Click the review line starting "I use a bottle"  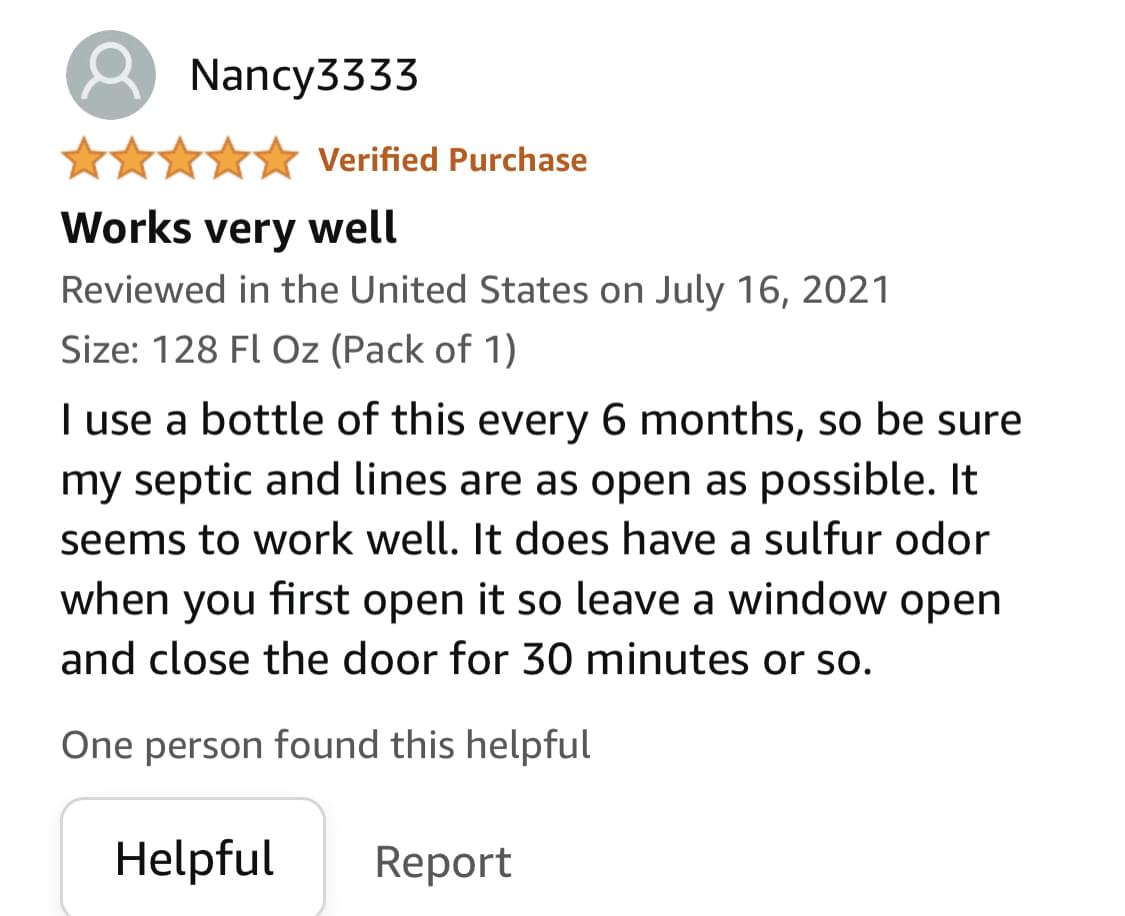click(x=540, y=421)
